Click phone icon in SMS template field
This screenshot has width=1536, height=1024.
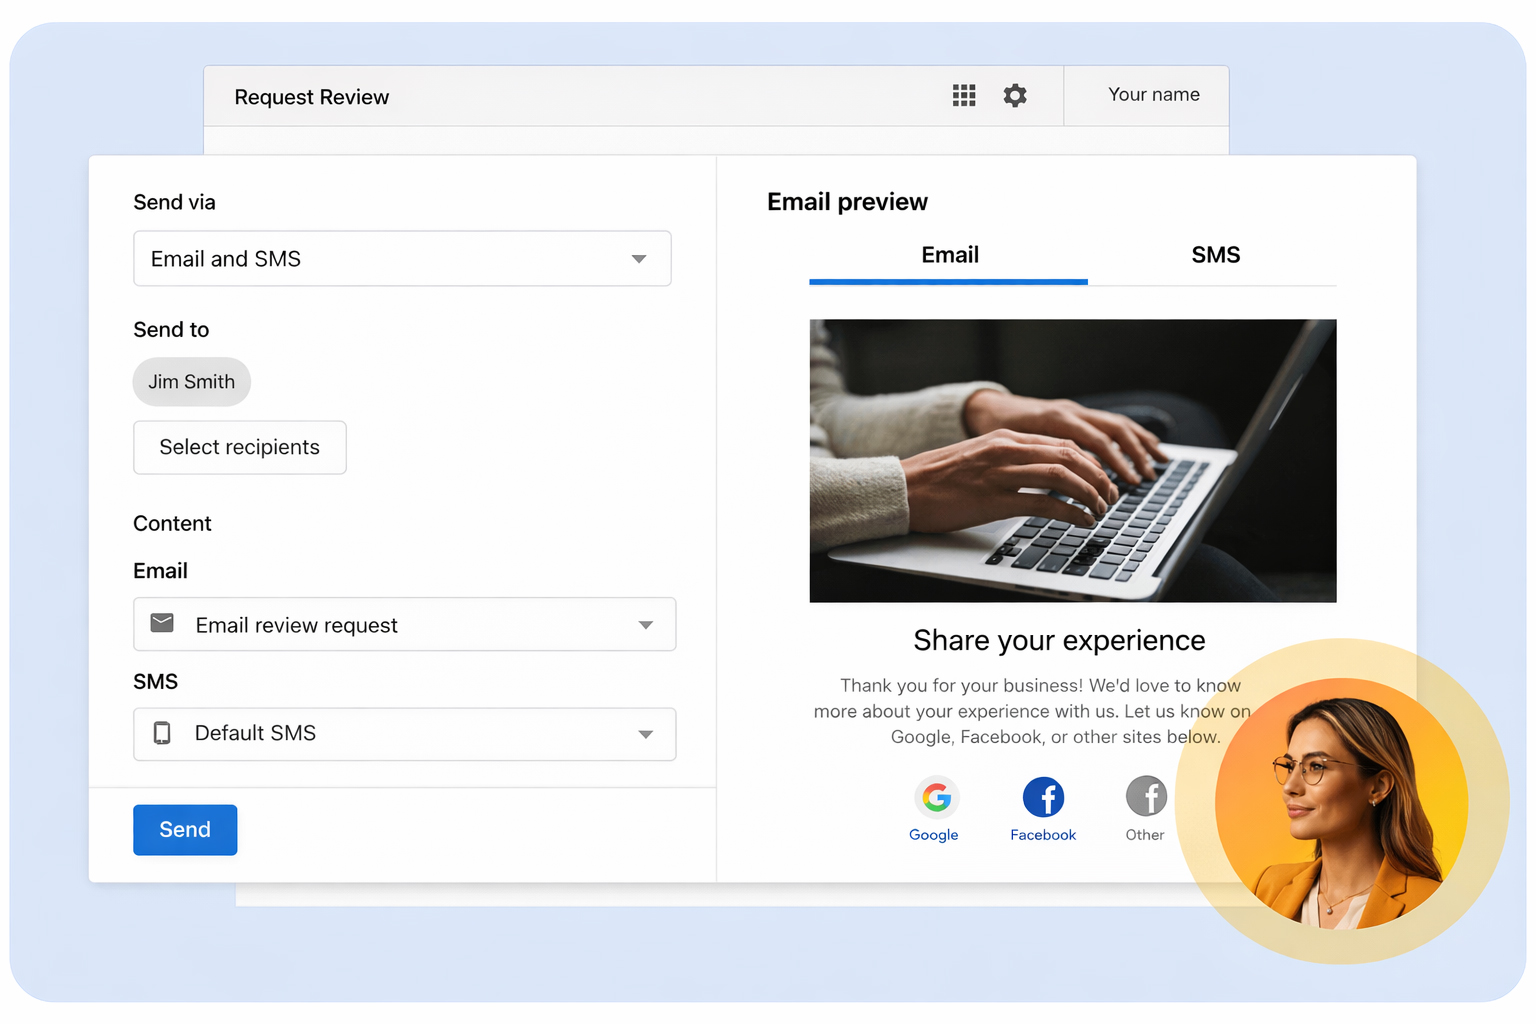pos(162,733)
